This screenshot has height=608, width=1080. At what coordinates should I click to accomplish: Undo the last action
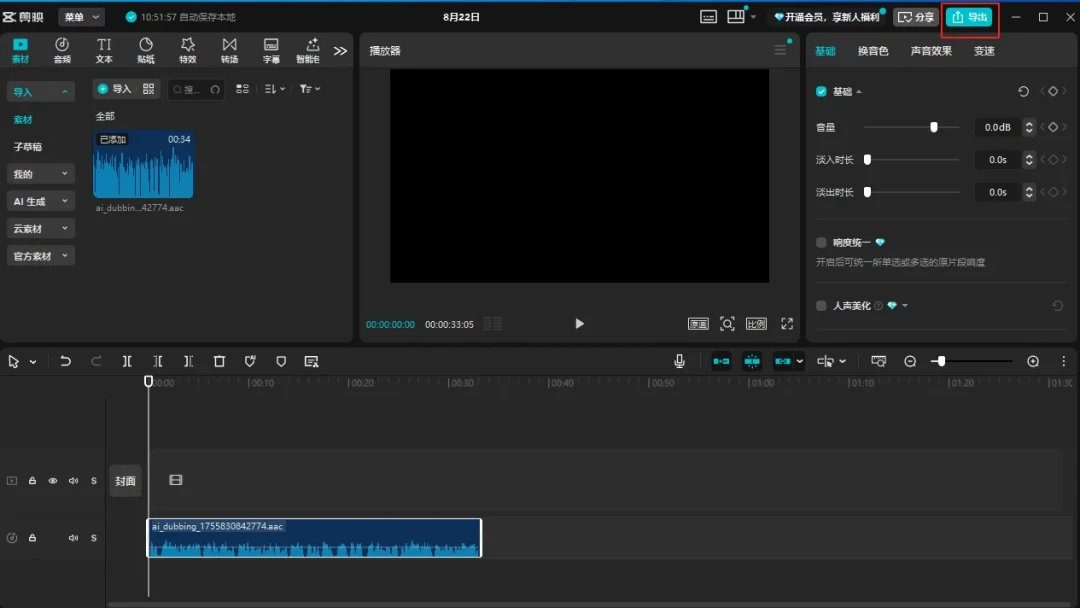click(65, 361)
